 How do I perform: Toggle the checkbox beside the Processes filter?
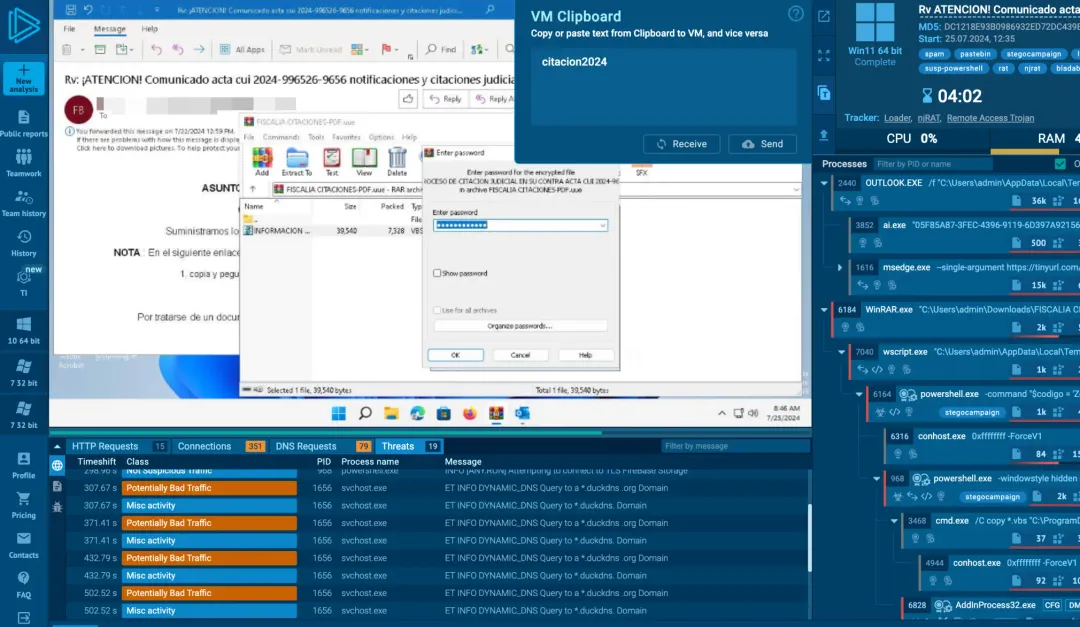(1059, 164)
